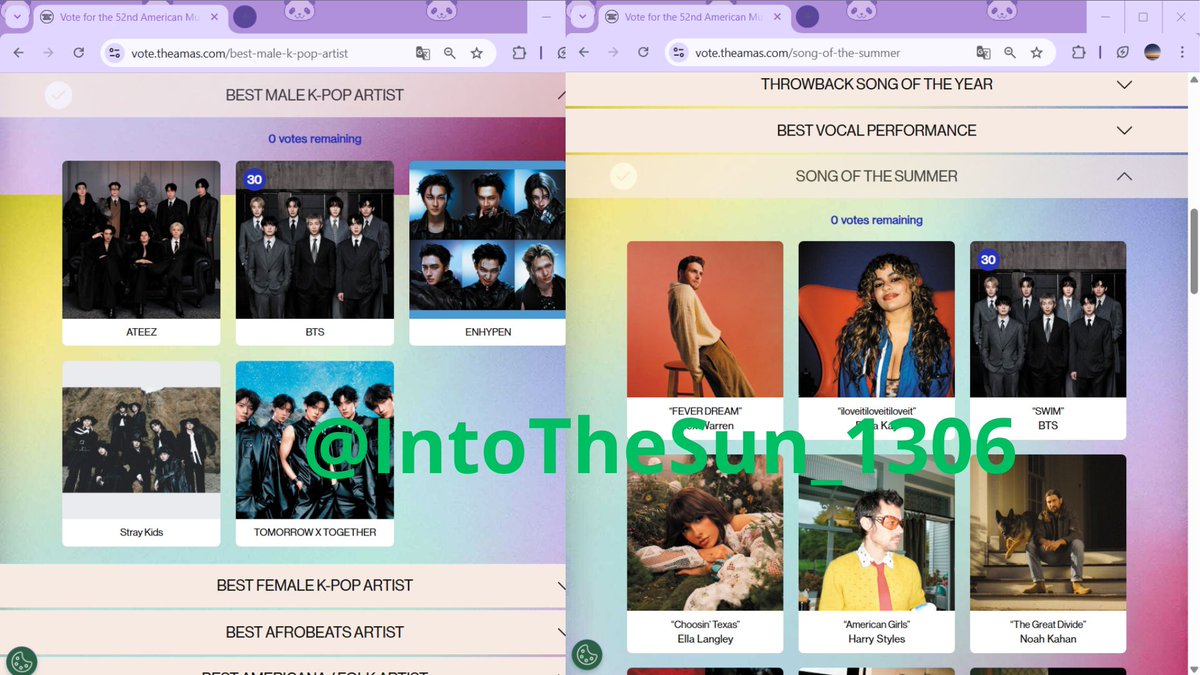The image size is (1200, 675).
Task: Vote for "The Great Divide" by Noah Kahan
Action: pyautogui.click(x=1048, y=553)
